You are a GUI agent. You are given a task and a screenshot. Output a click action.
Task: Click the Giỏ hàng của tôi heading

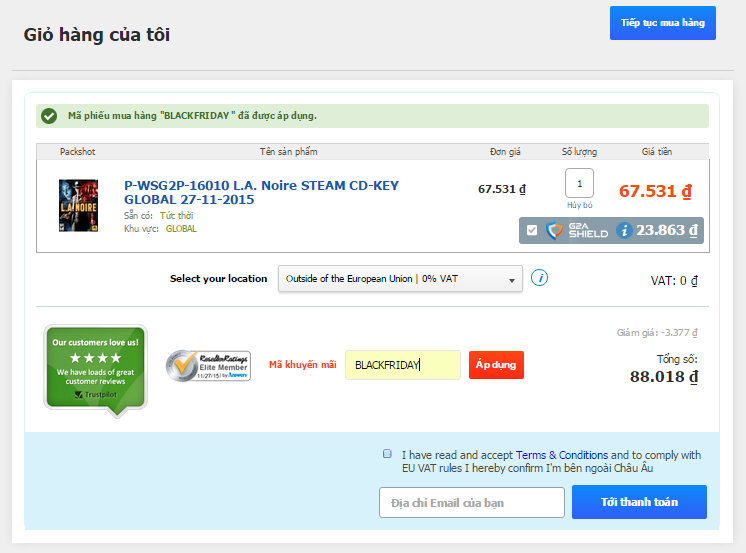(97, 35)
